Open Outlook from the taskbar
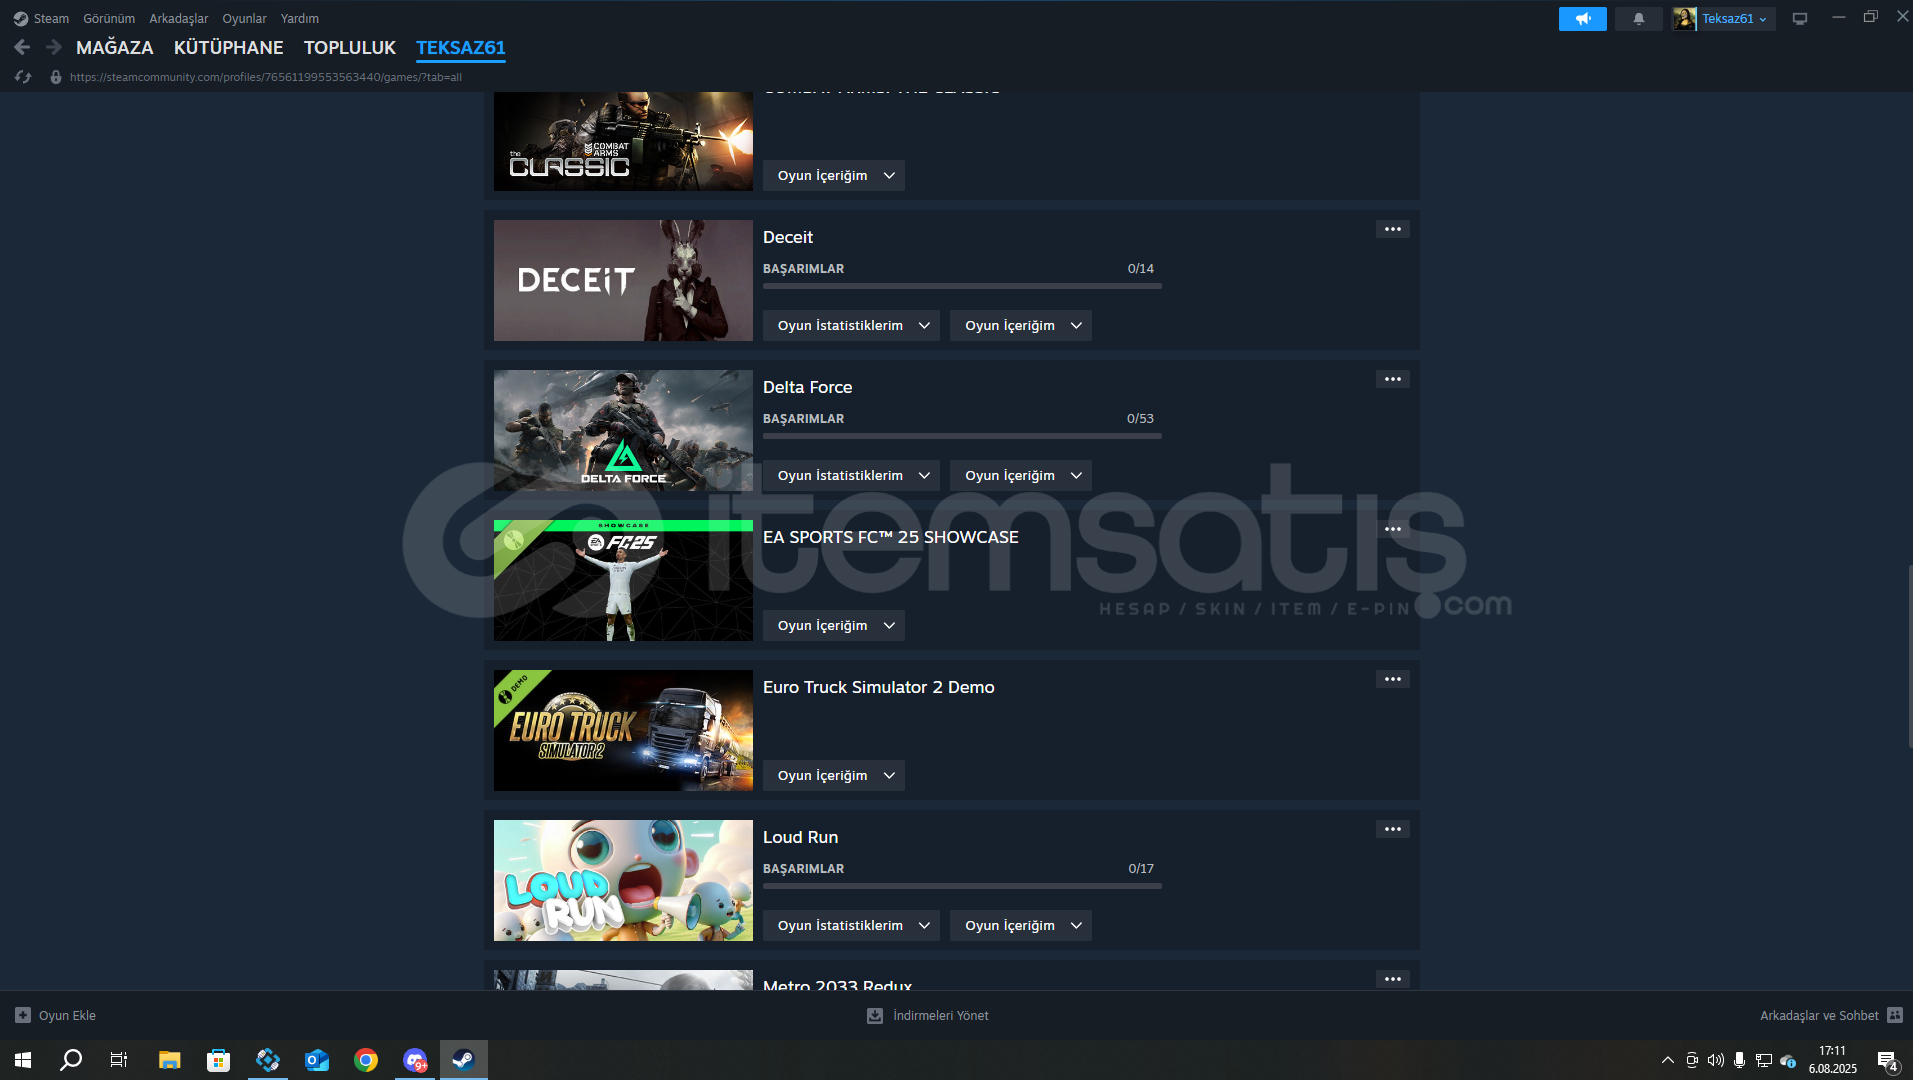This screenshot has height=1080, width=1913. [x=317, y=1060]
